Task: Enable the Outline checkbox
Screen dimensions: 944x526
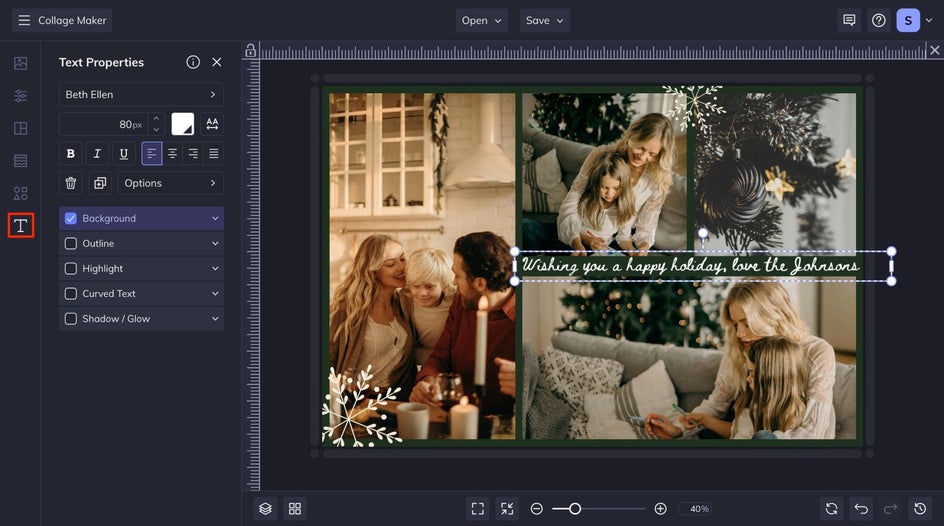Action: (70, 244)
